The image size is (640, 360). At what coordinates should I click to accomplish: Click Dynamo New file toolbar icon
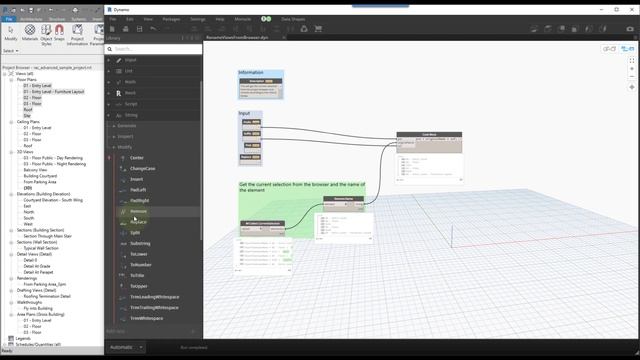click(x=112, y=29)
